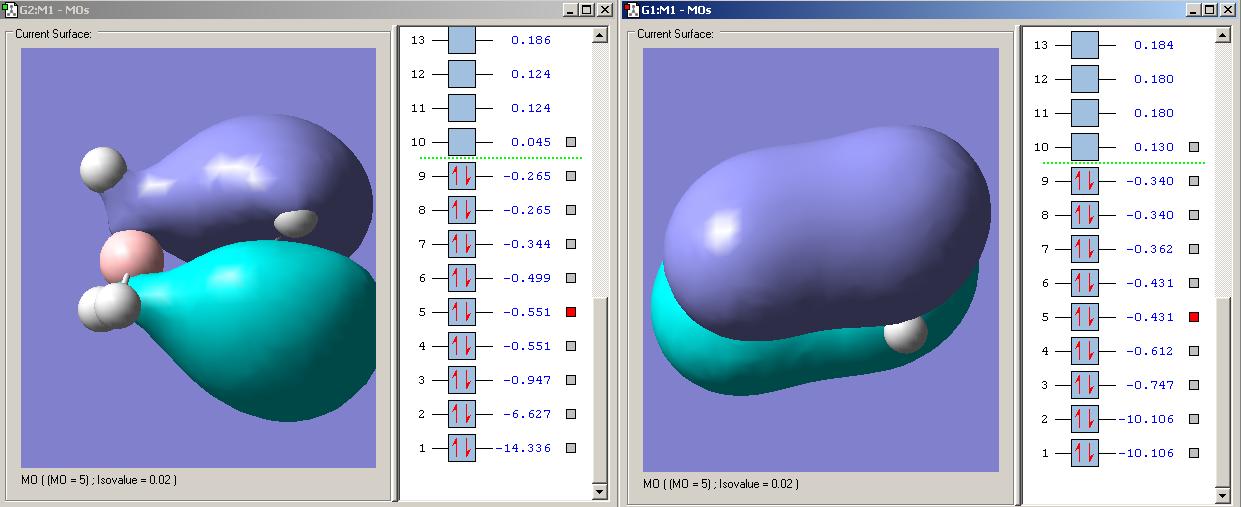The width and height of the screenshot is (1241, 507).
Task: Click scroll-down arrow in G2:M1 orbital list
Action: (x=600, y=491)
